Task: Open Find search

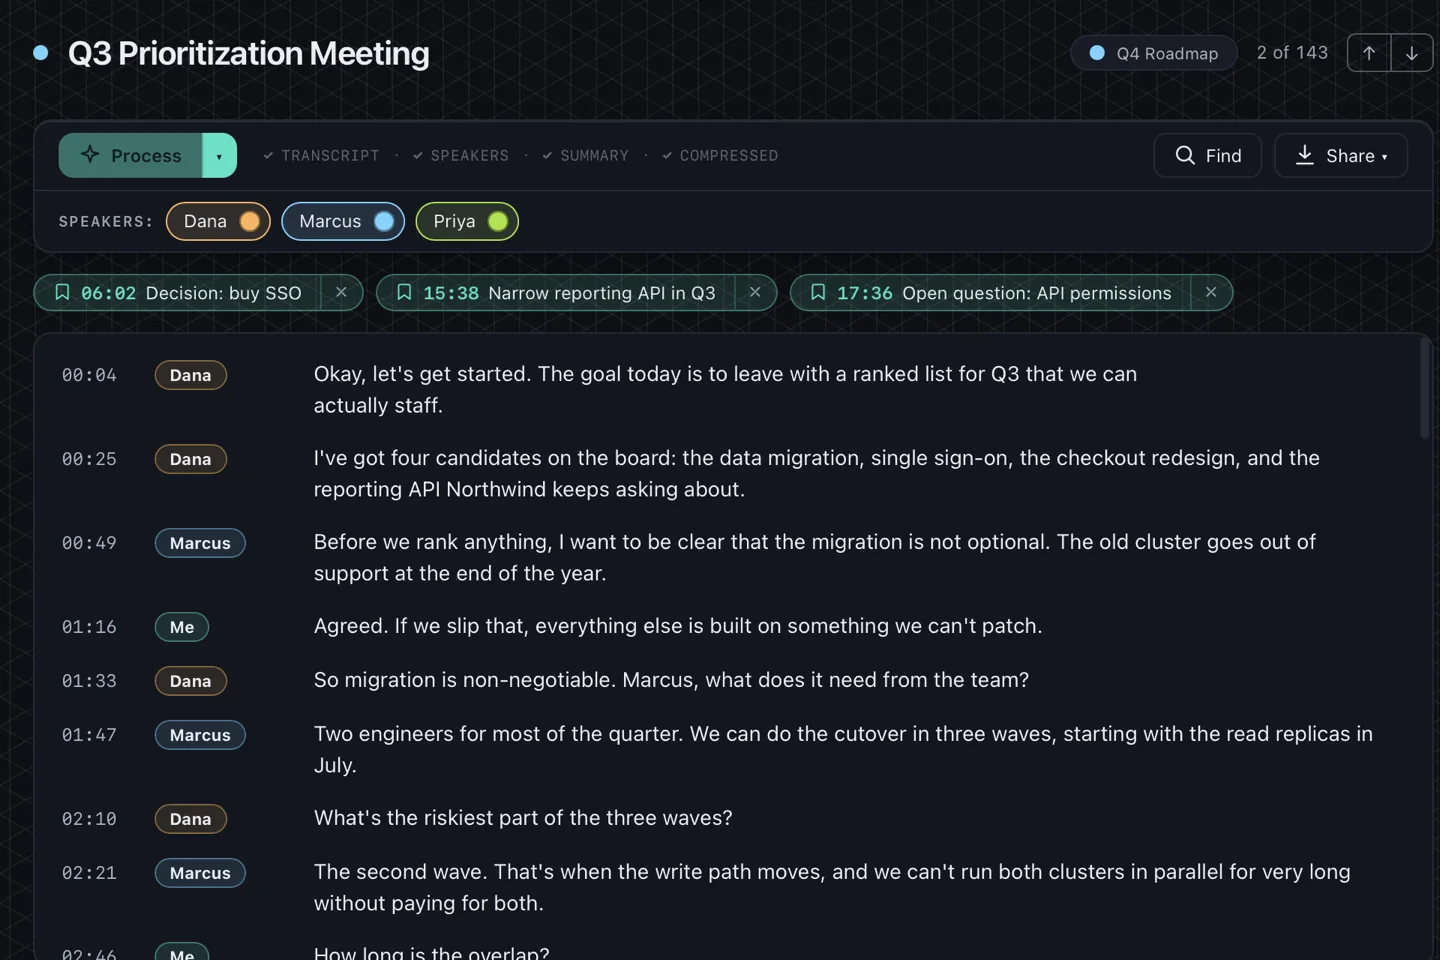Action: 1208,155
